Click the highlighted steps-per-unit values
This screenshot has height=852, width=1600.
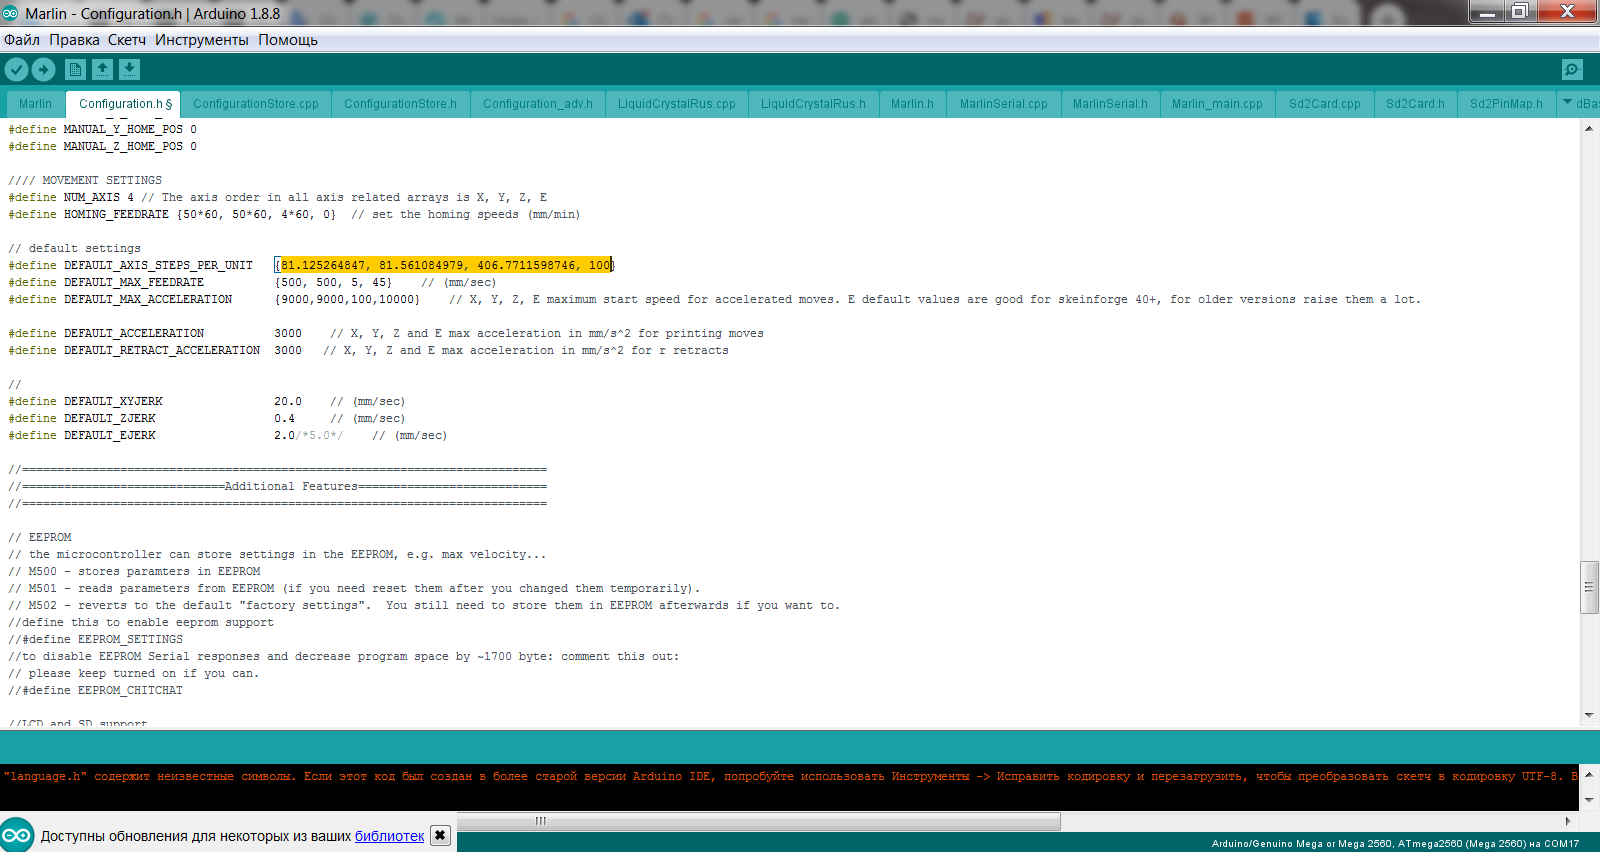[x=445, y=265]
